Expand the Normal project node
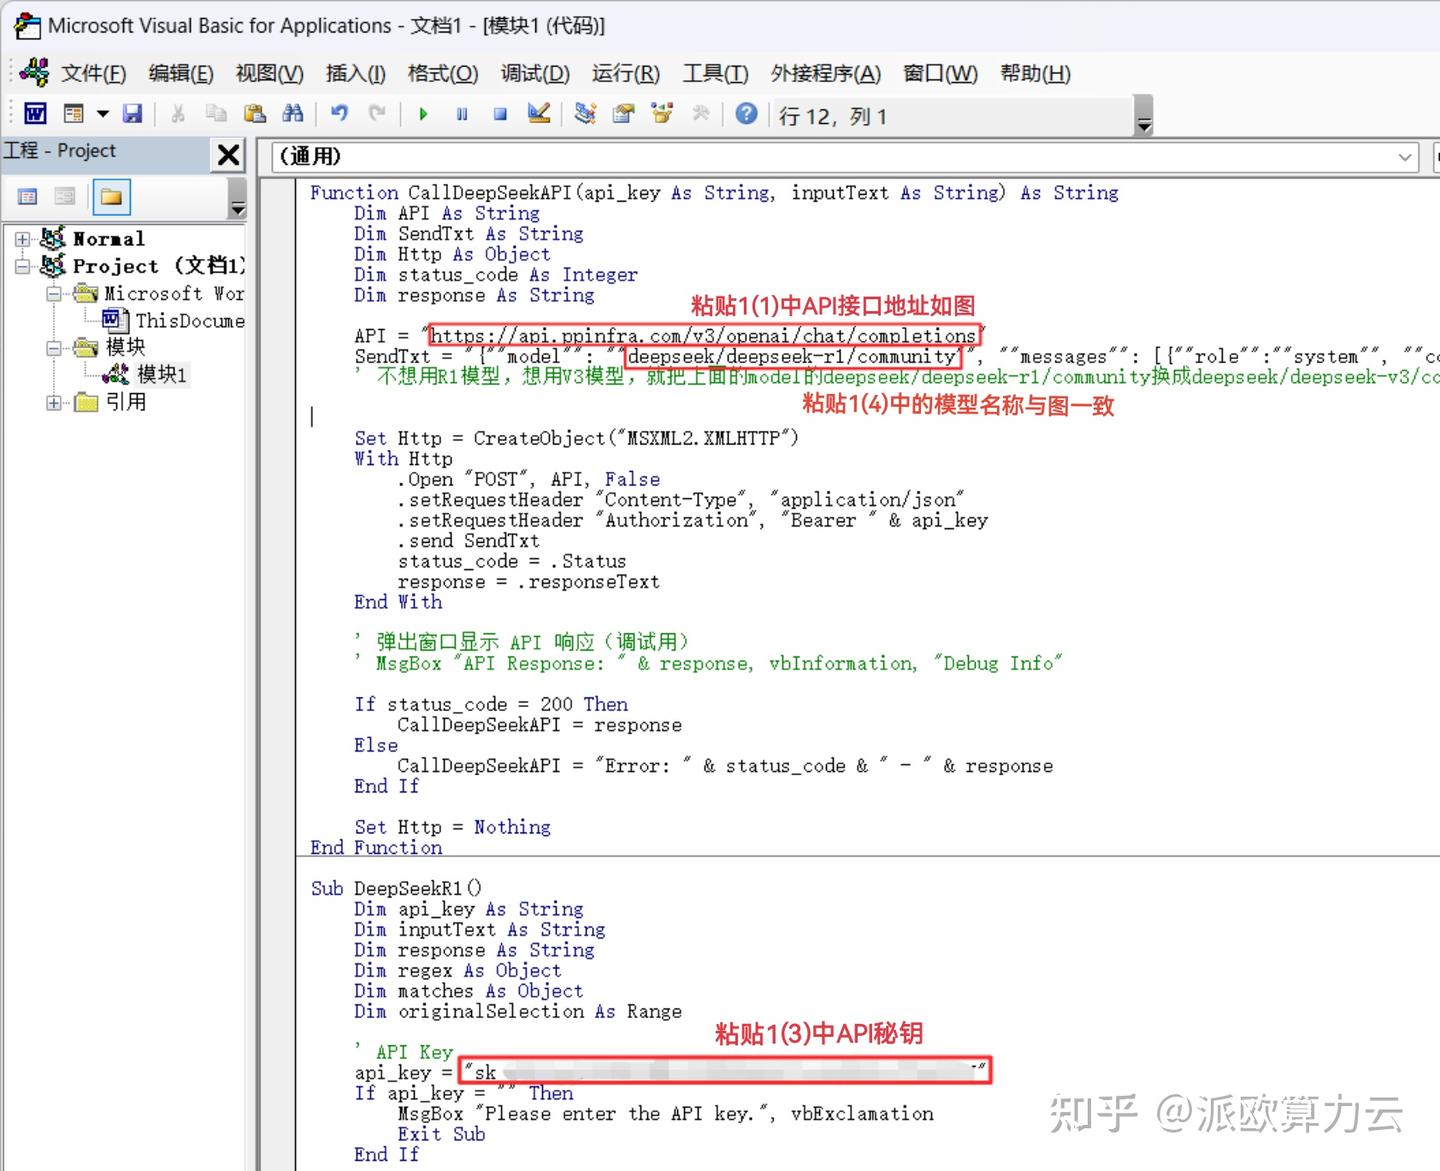Screen dimensions: 1440x1171 tap(23, 239)
